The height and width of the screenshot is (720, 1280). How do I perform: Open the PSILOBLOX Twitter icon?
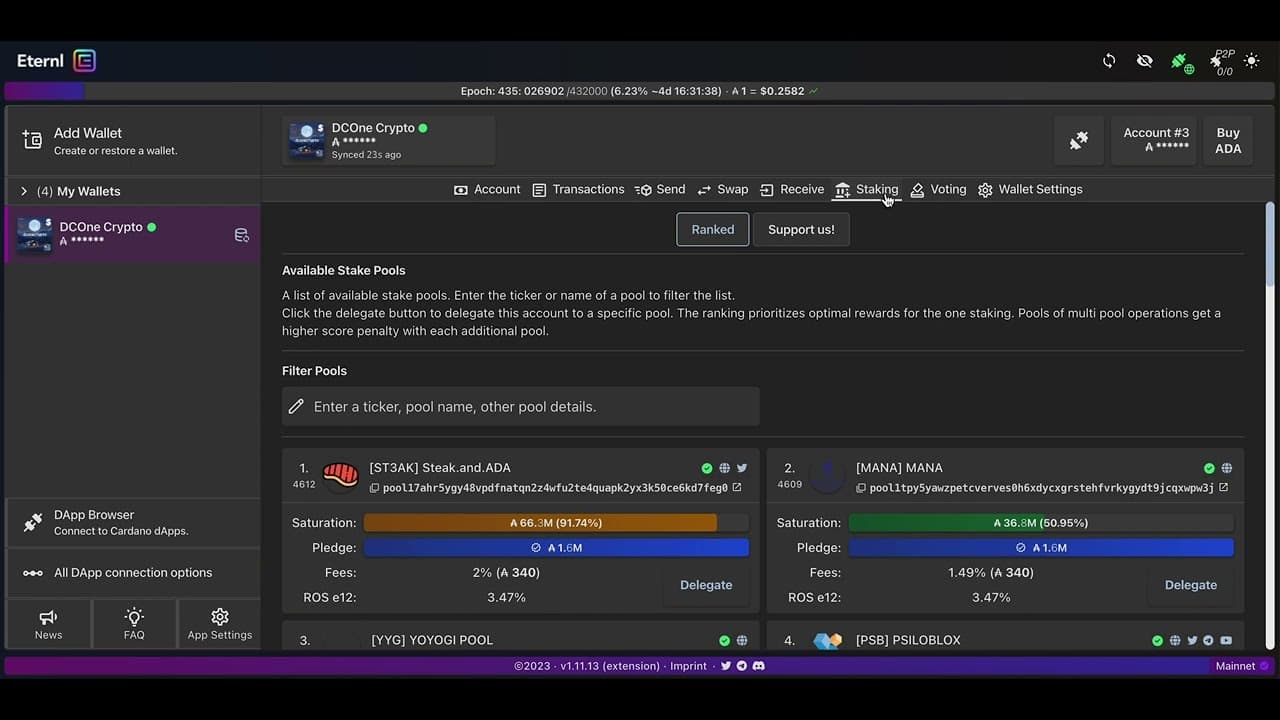1192,641
